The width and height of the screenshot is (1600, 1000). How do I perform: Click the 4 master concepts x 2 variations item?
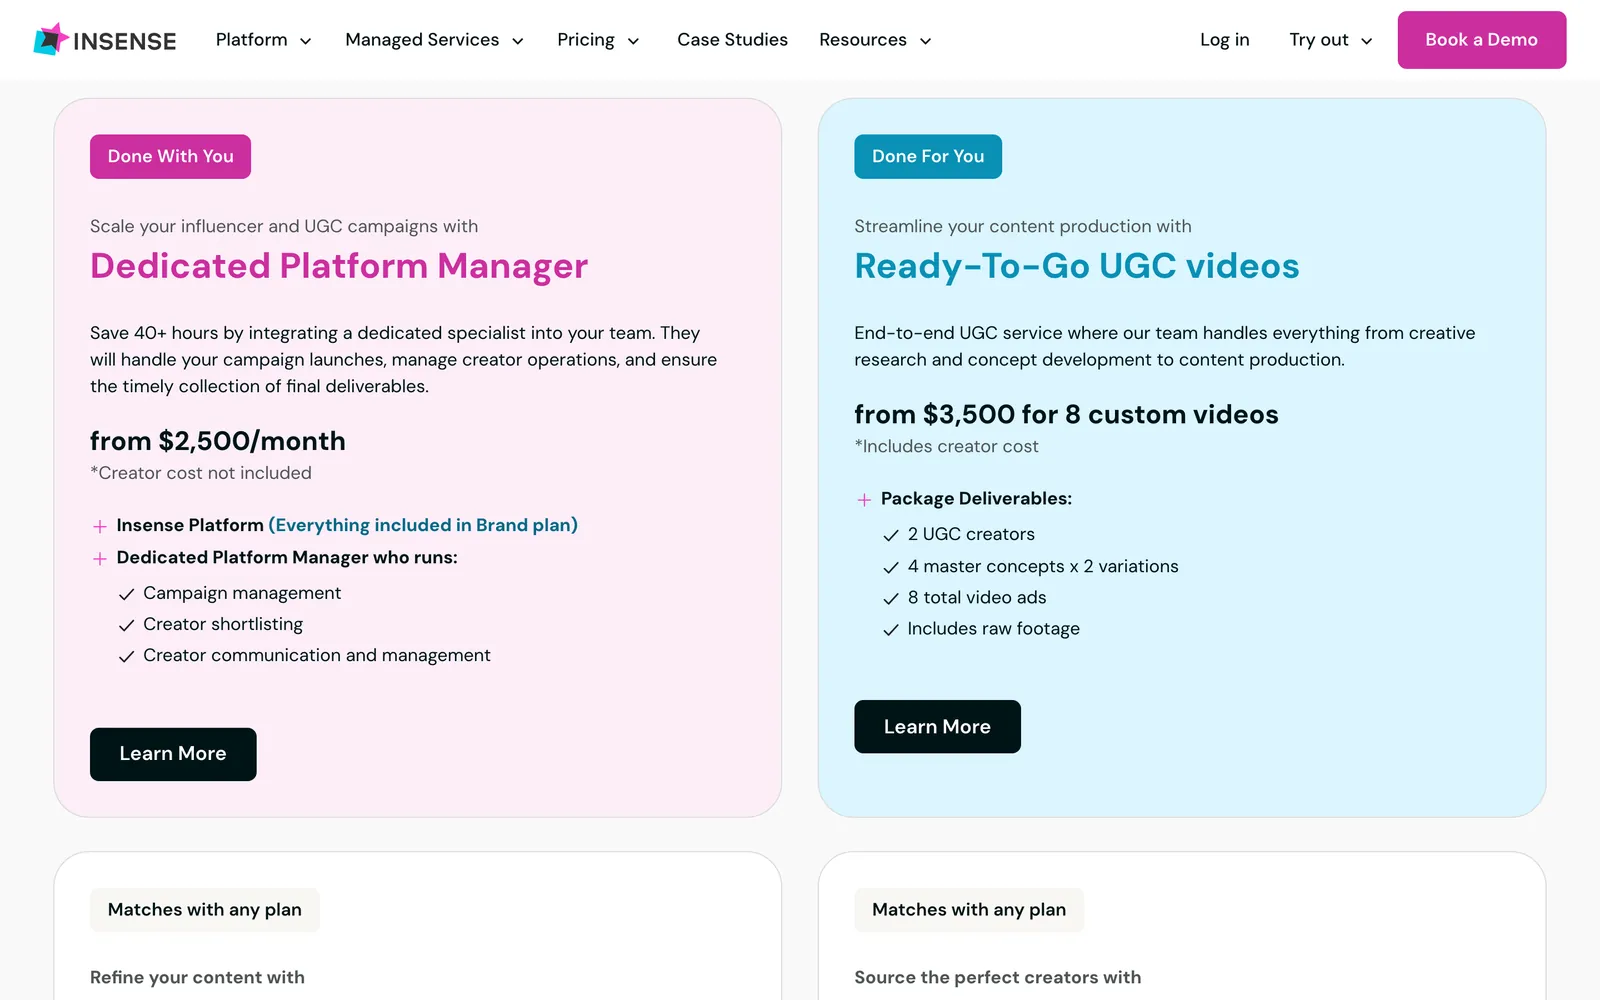[x=1043, y=566]
